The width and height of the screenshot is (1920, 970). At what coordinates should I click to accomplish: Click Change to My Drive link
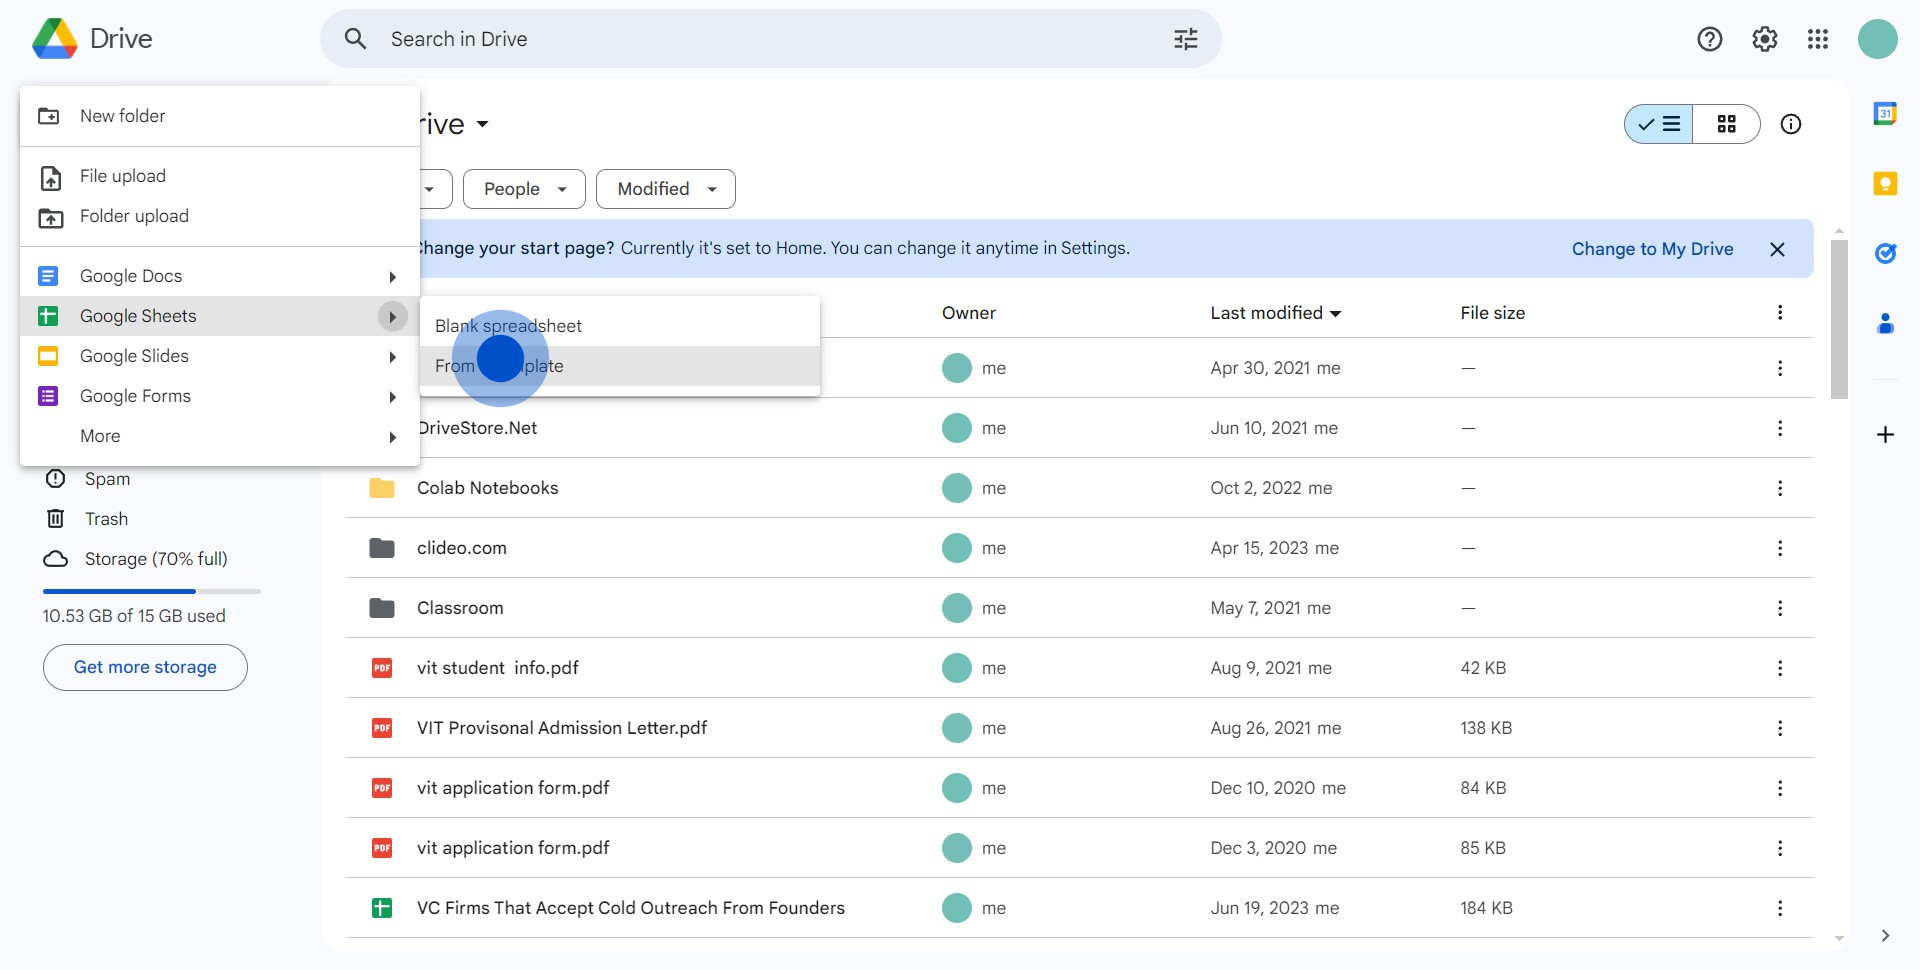click(1652, 249)
